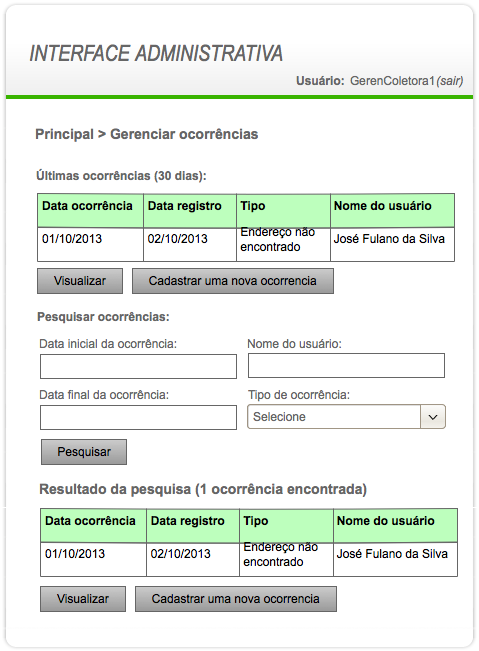Click the sair logout link

450,81
